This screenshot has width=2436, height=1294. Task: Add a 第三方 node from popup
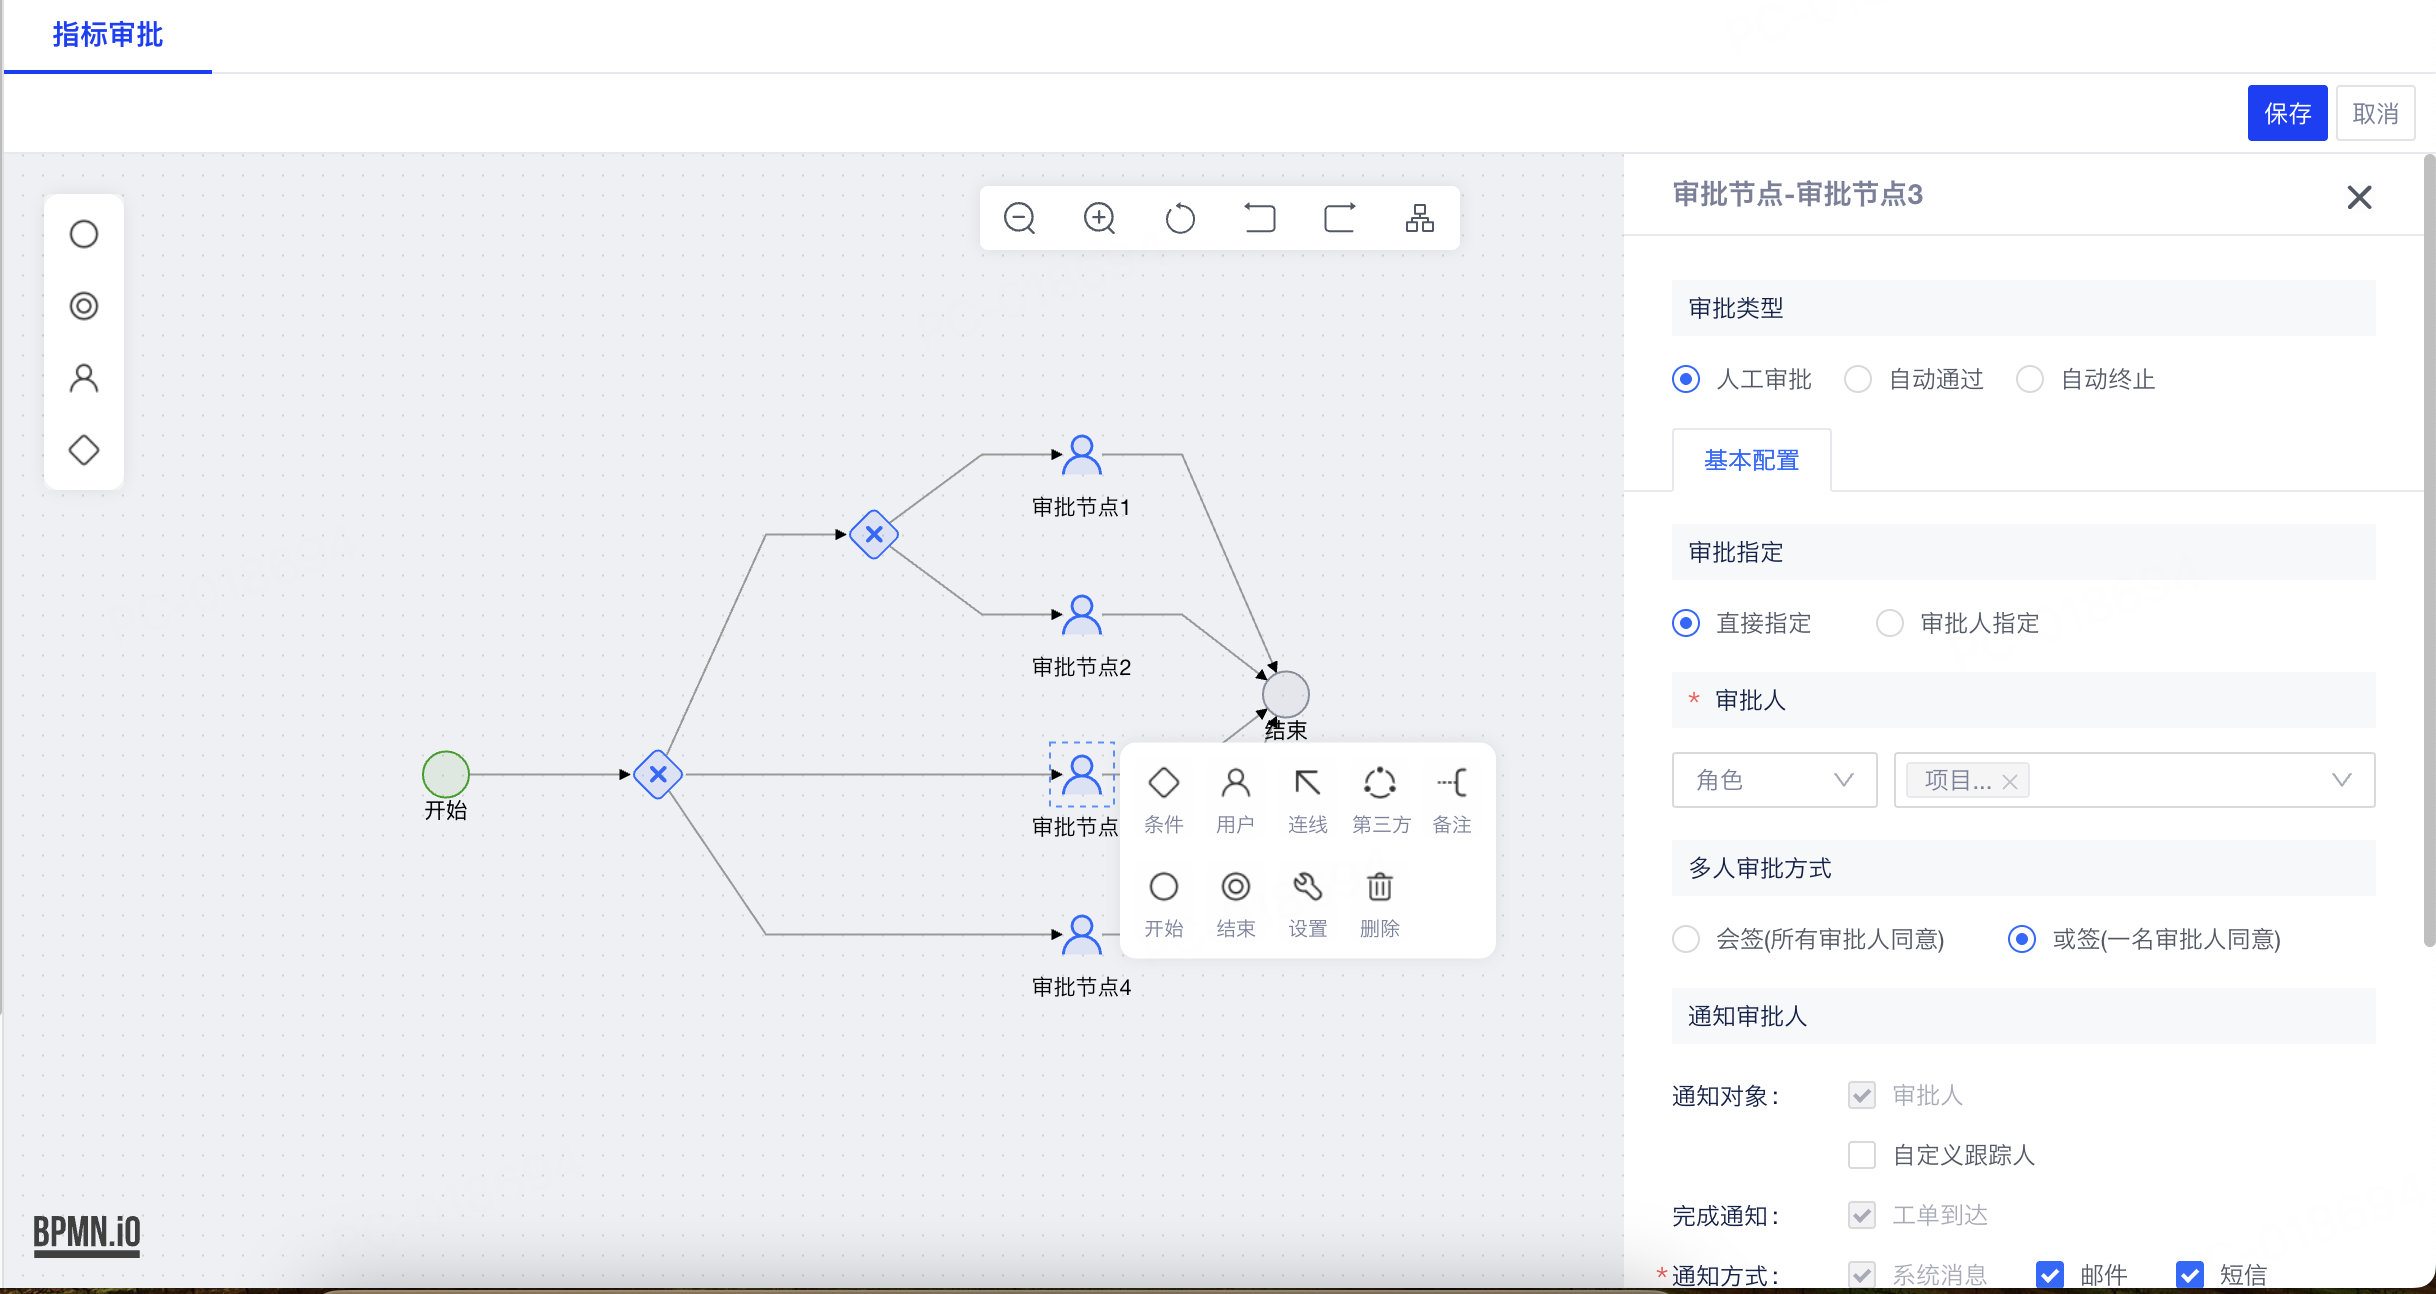tap(1380, 800)
